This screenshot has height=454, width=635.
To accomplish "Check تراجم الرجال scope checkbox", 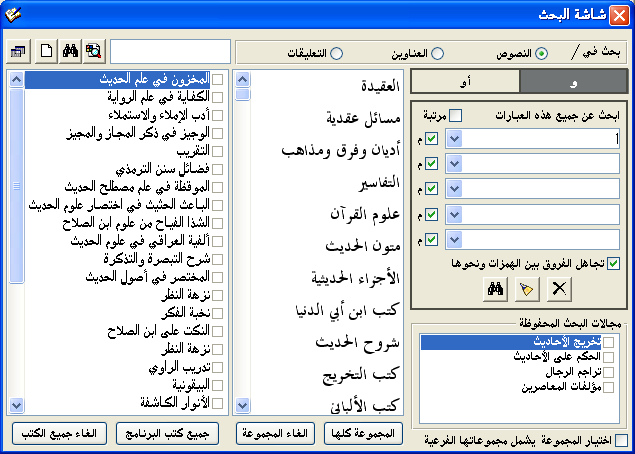I will (608, 372).
